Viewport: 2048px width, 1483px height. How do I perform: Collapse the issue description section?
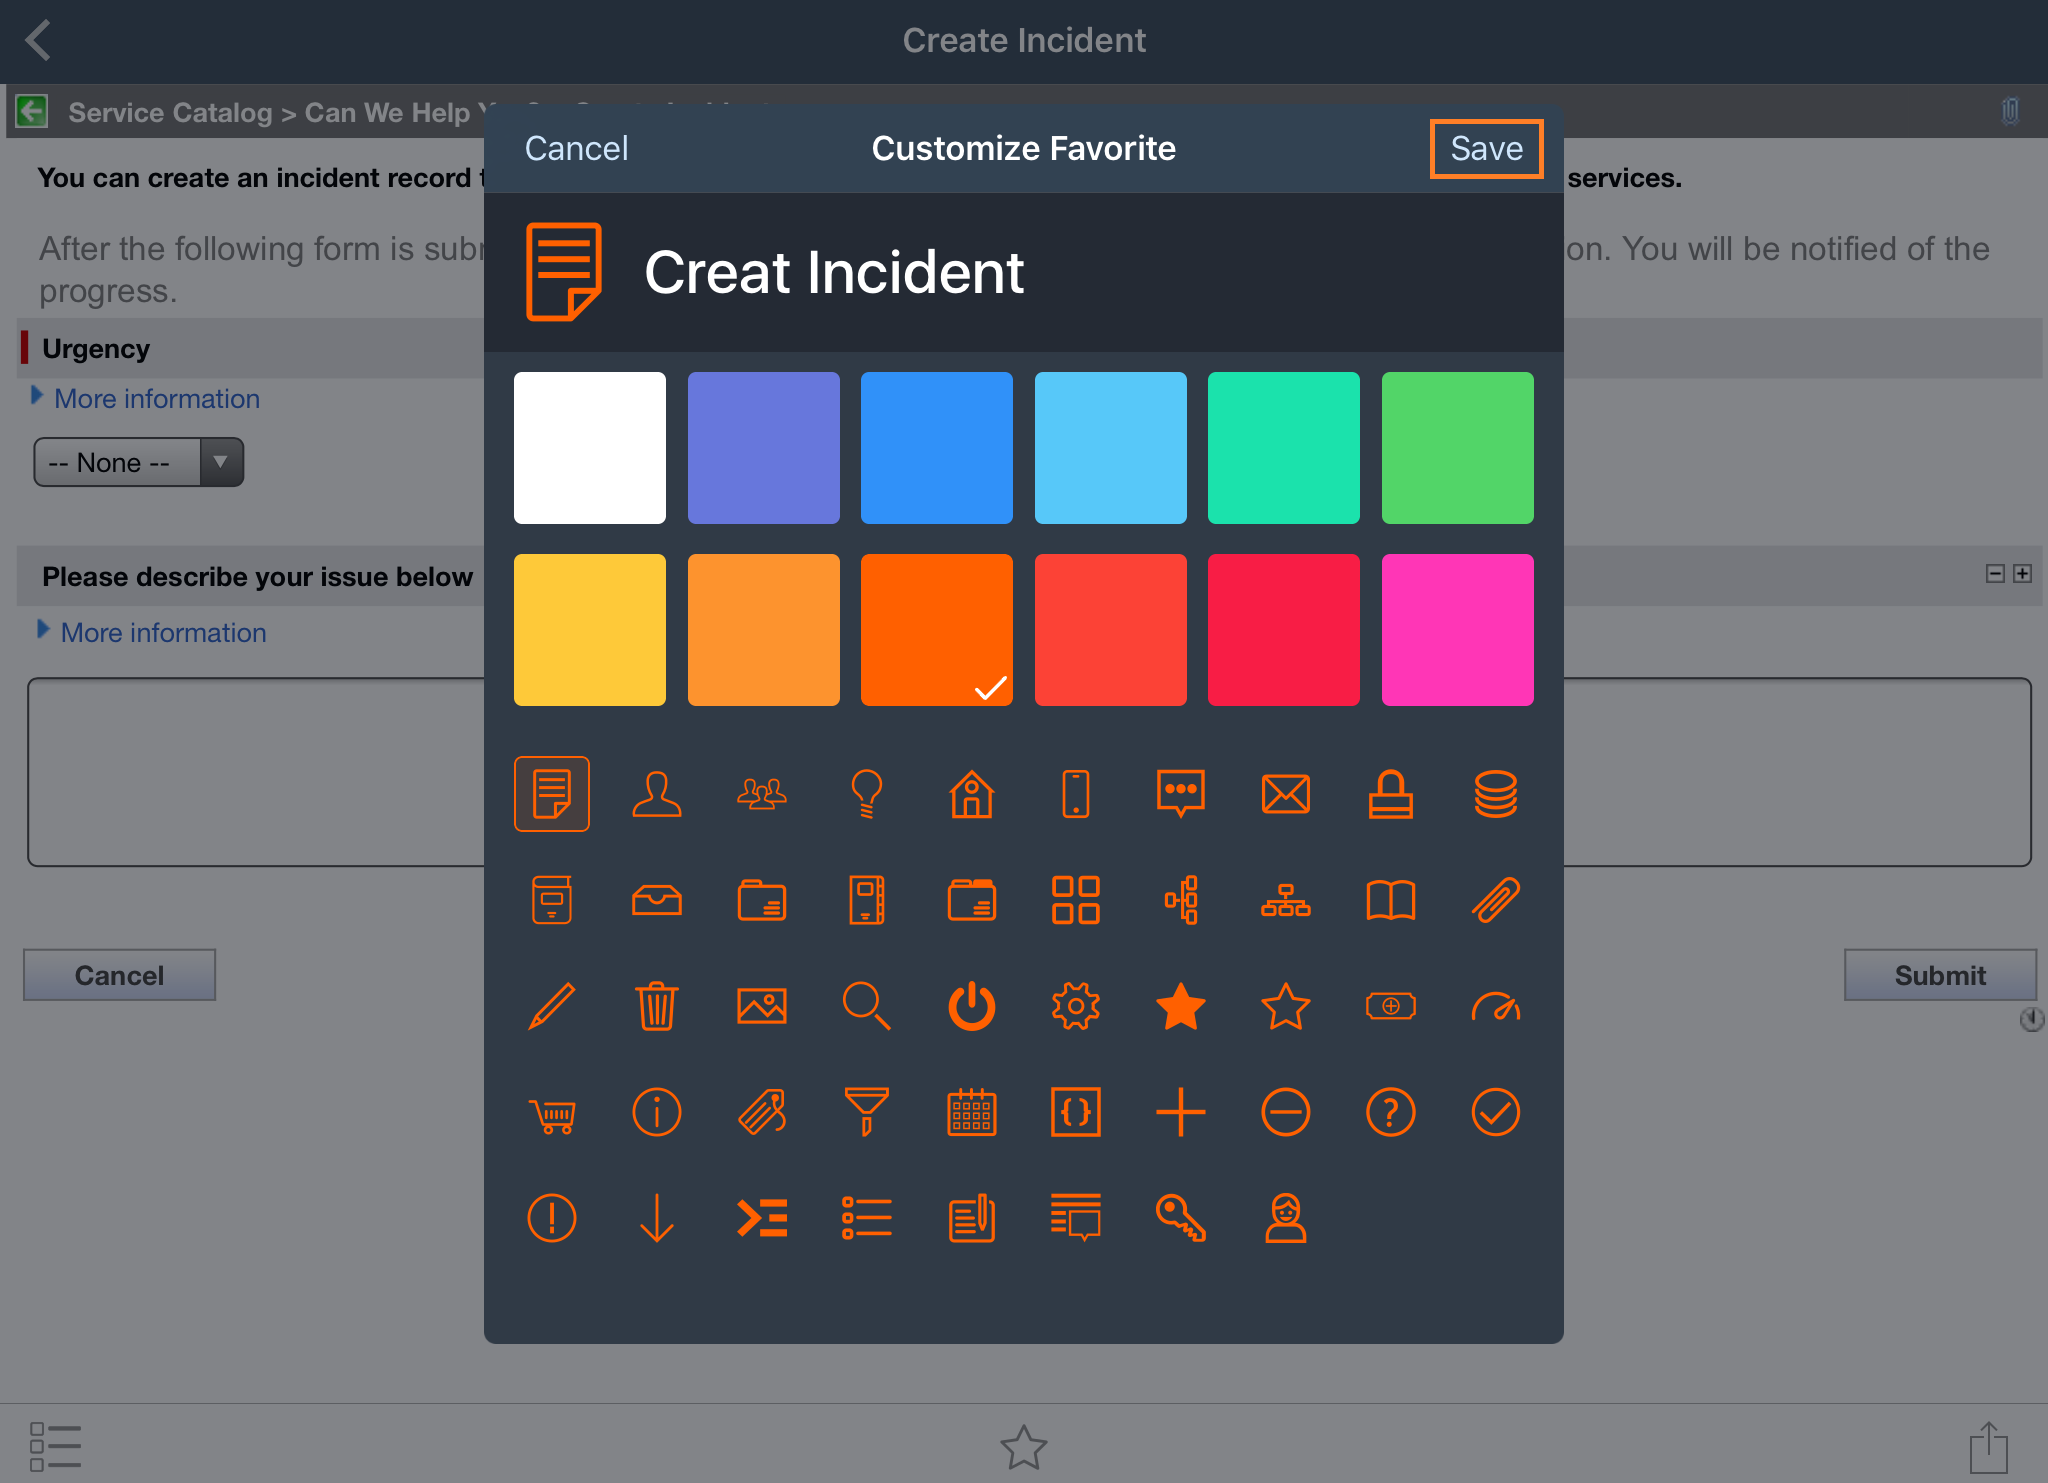click(1994, 574)
